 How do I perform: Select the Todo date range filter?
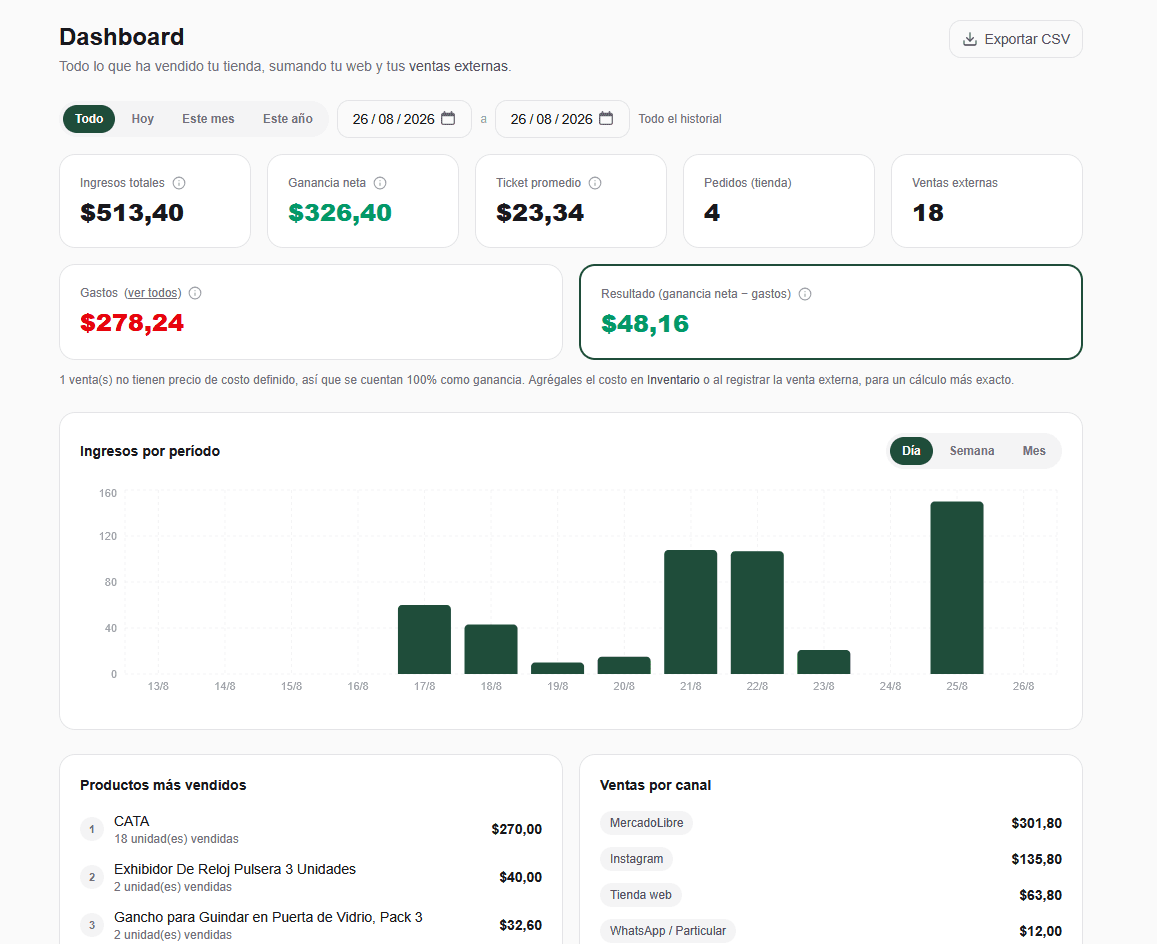coord(89,119)
